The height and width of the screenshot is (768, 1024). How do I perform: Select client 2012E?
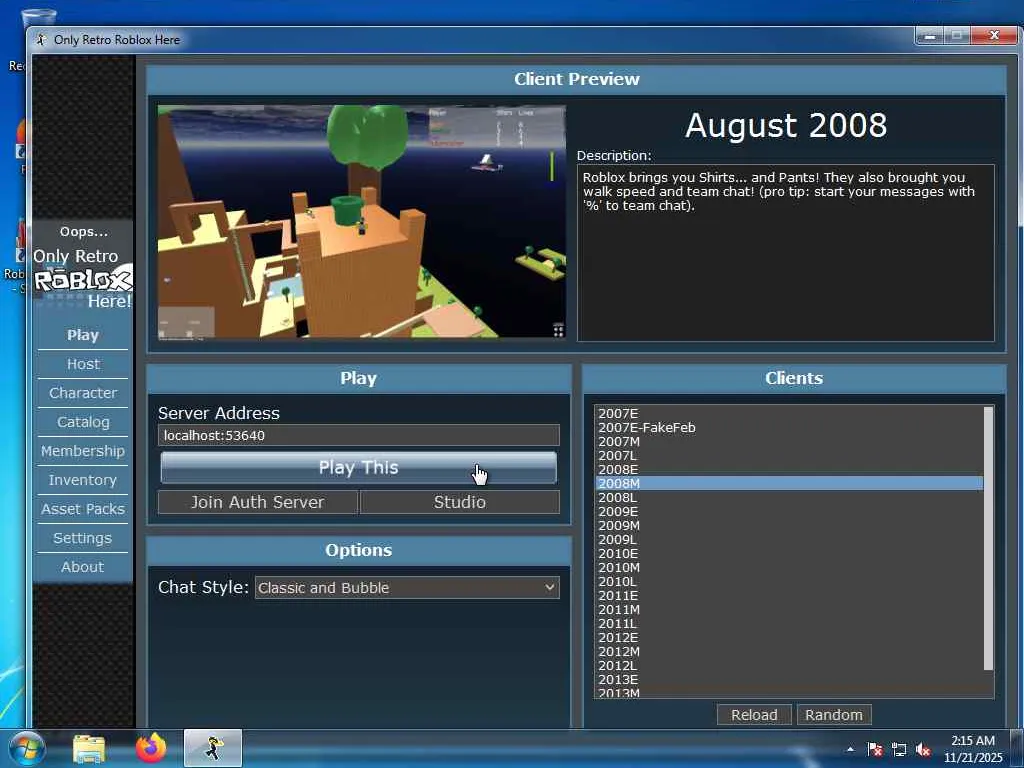[x=790, y=638]
